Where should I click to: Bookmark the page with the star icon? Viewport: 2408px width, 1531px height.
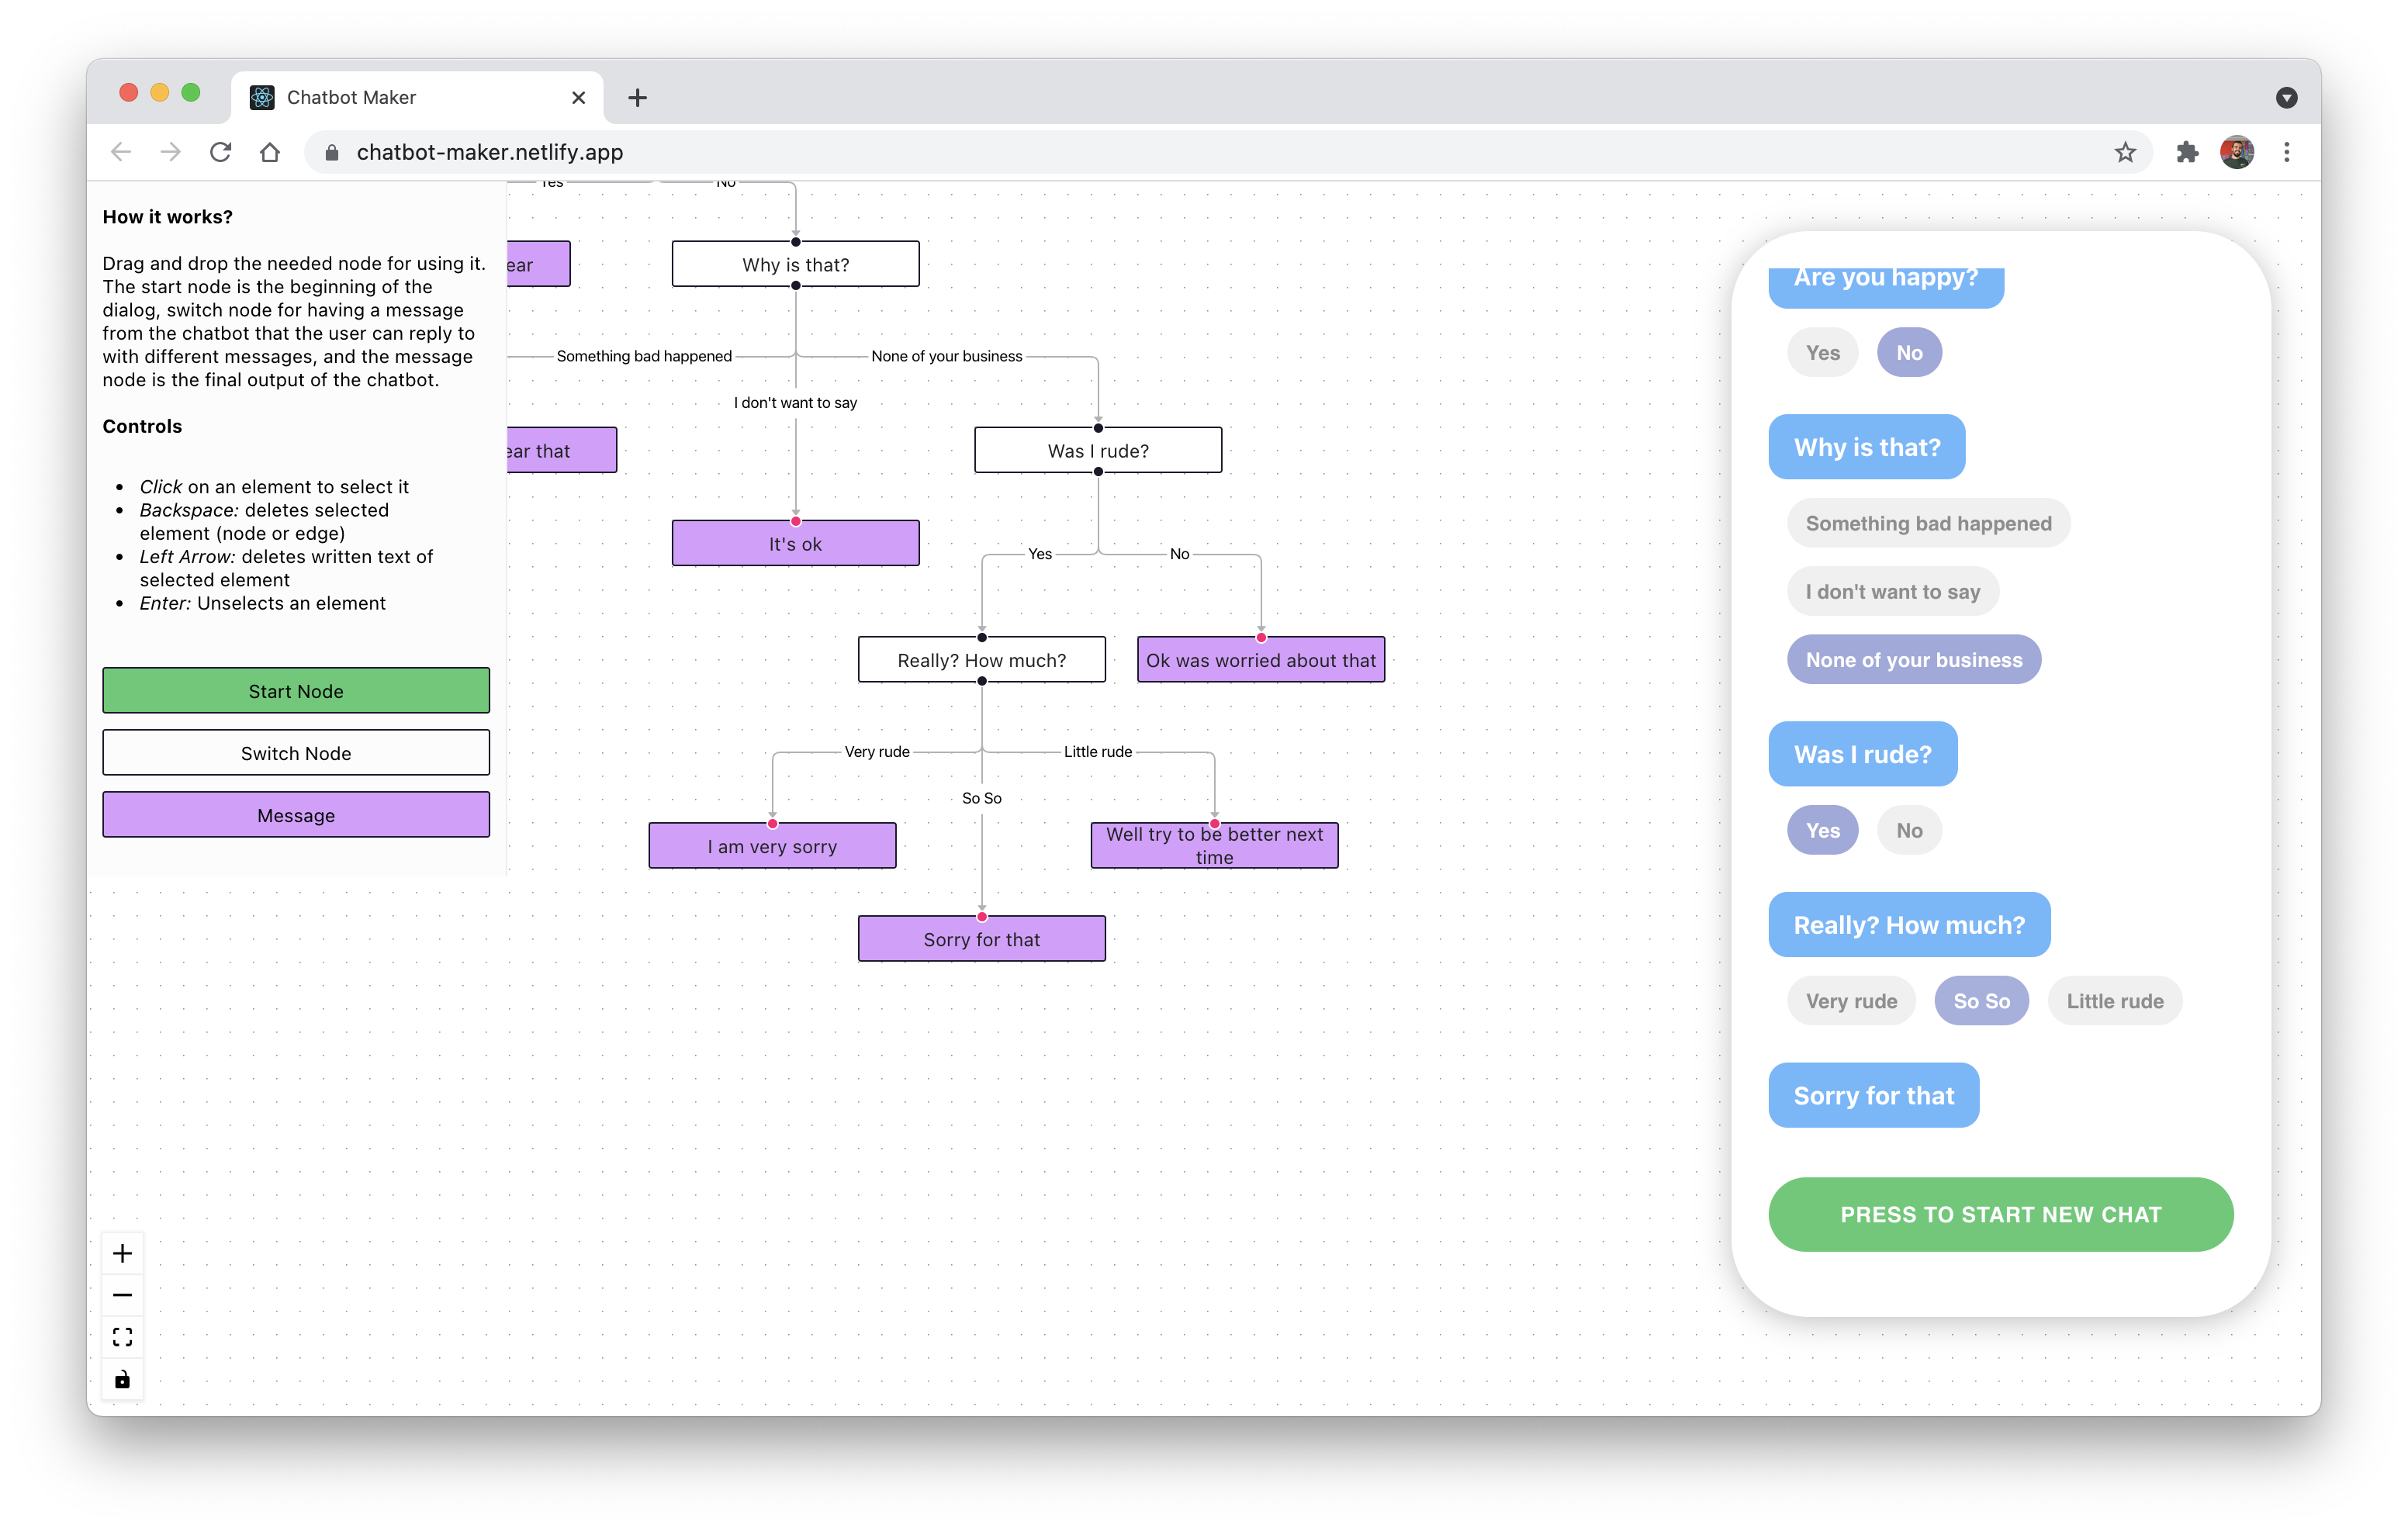2125,152
